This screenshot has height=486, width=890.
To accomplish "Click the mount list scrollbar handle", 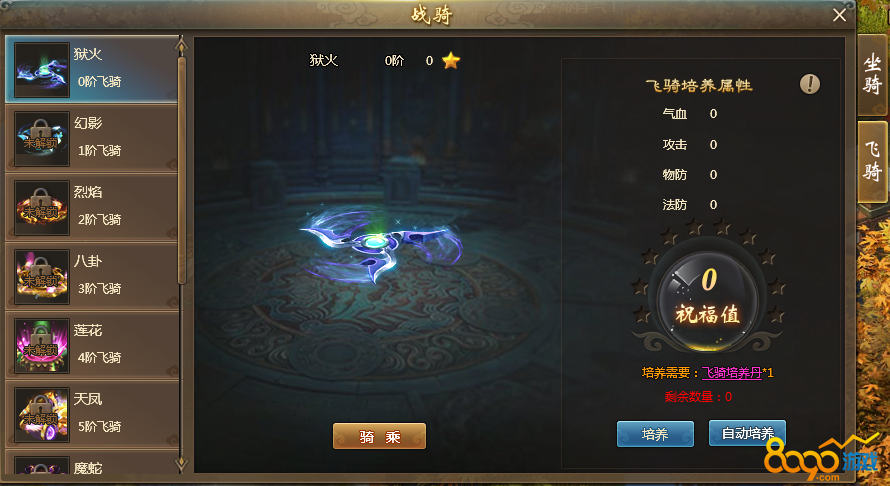I will [x=182, y=169].
